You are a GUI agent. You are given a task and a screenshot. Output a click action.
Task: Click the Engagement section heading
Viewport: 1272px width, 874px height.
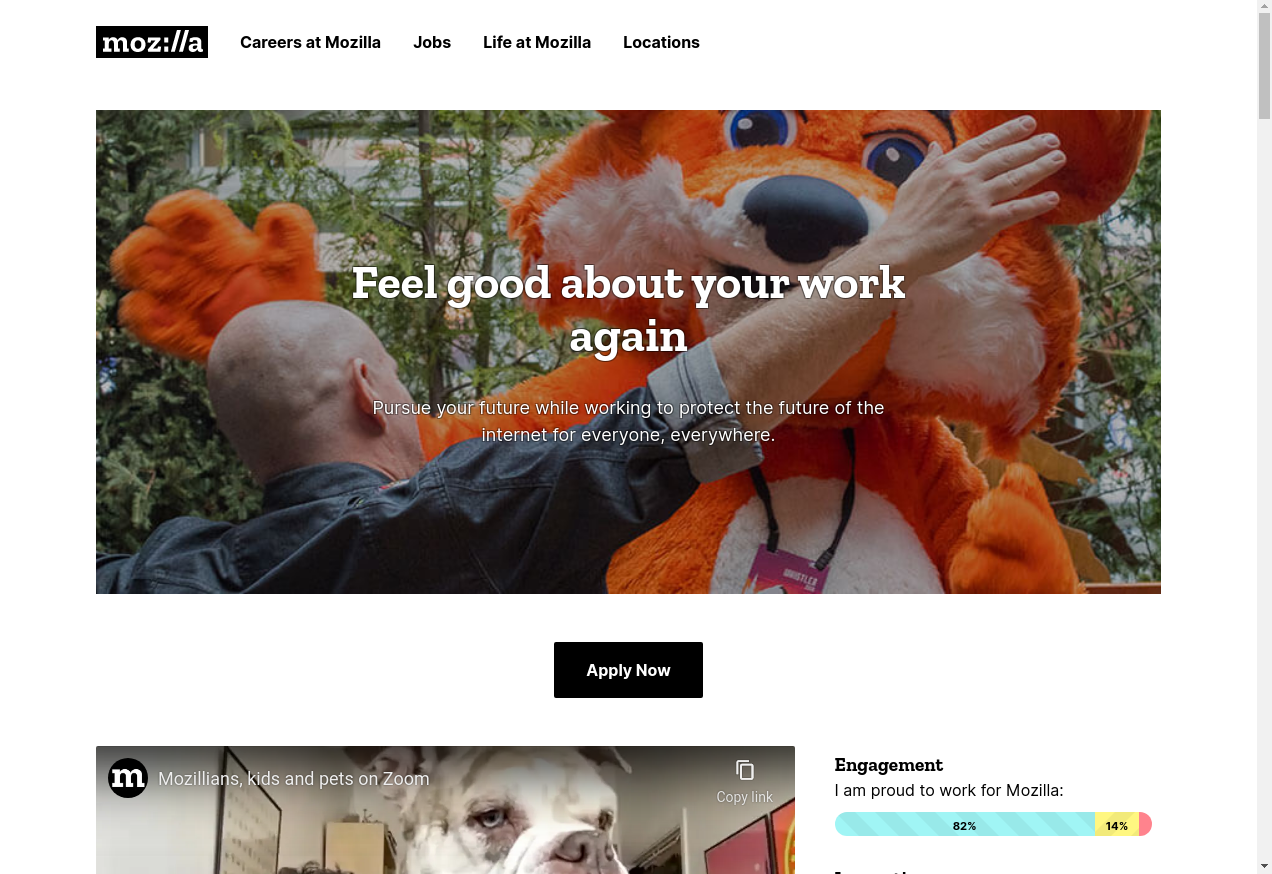889,765
